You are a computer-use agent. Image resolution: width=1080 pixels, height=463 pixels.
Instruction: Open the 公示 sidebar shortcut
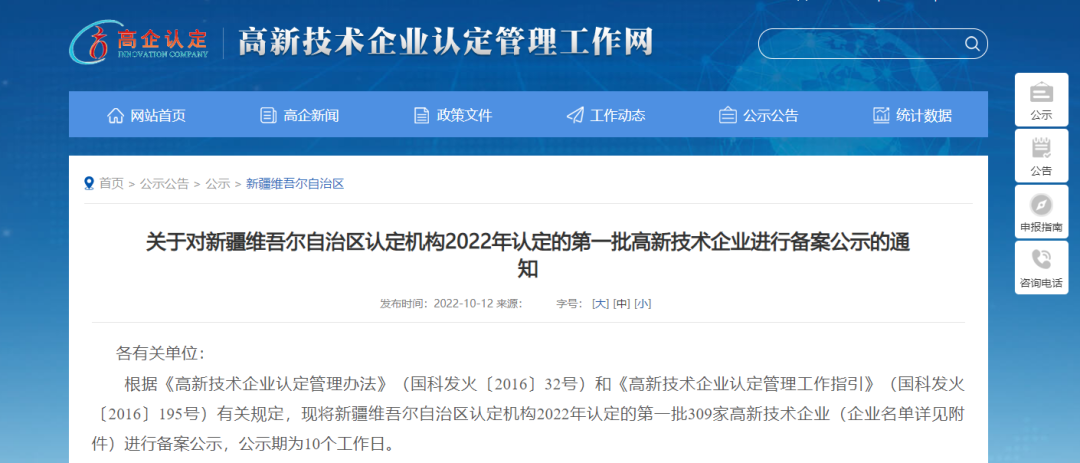coord(1041,100)
